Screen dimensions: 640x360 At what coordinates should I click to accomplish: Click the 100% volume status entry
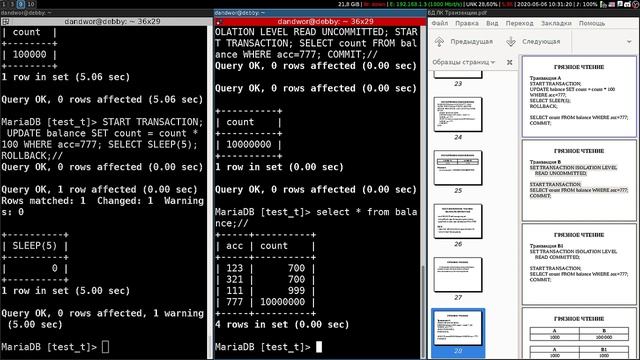coord(586,4)
